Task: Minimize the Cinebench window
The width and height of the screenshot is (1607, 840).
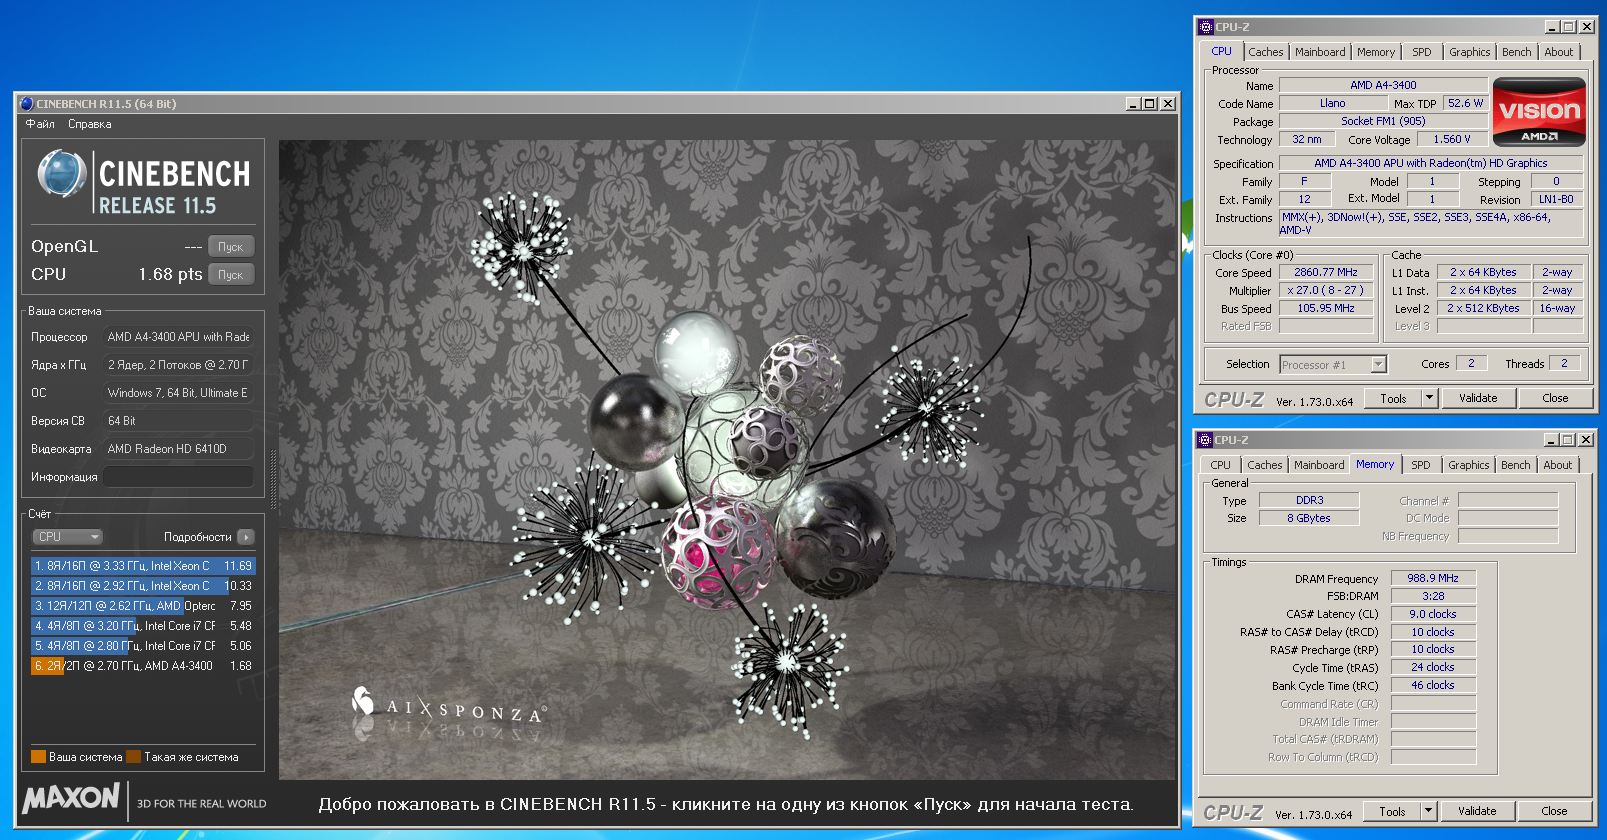Action: (1132, 104)
